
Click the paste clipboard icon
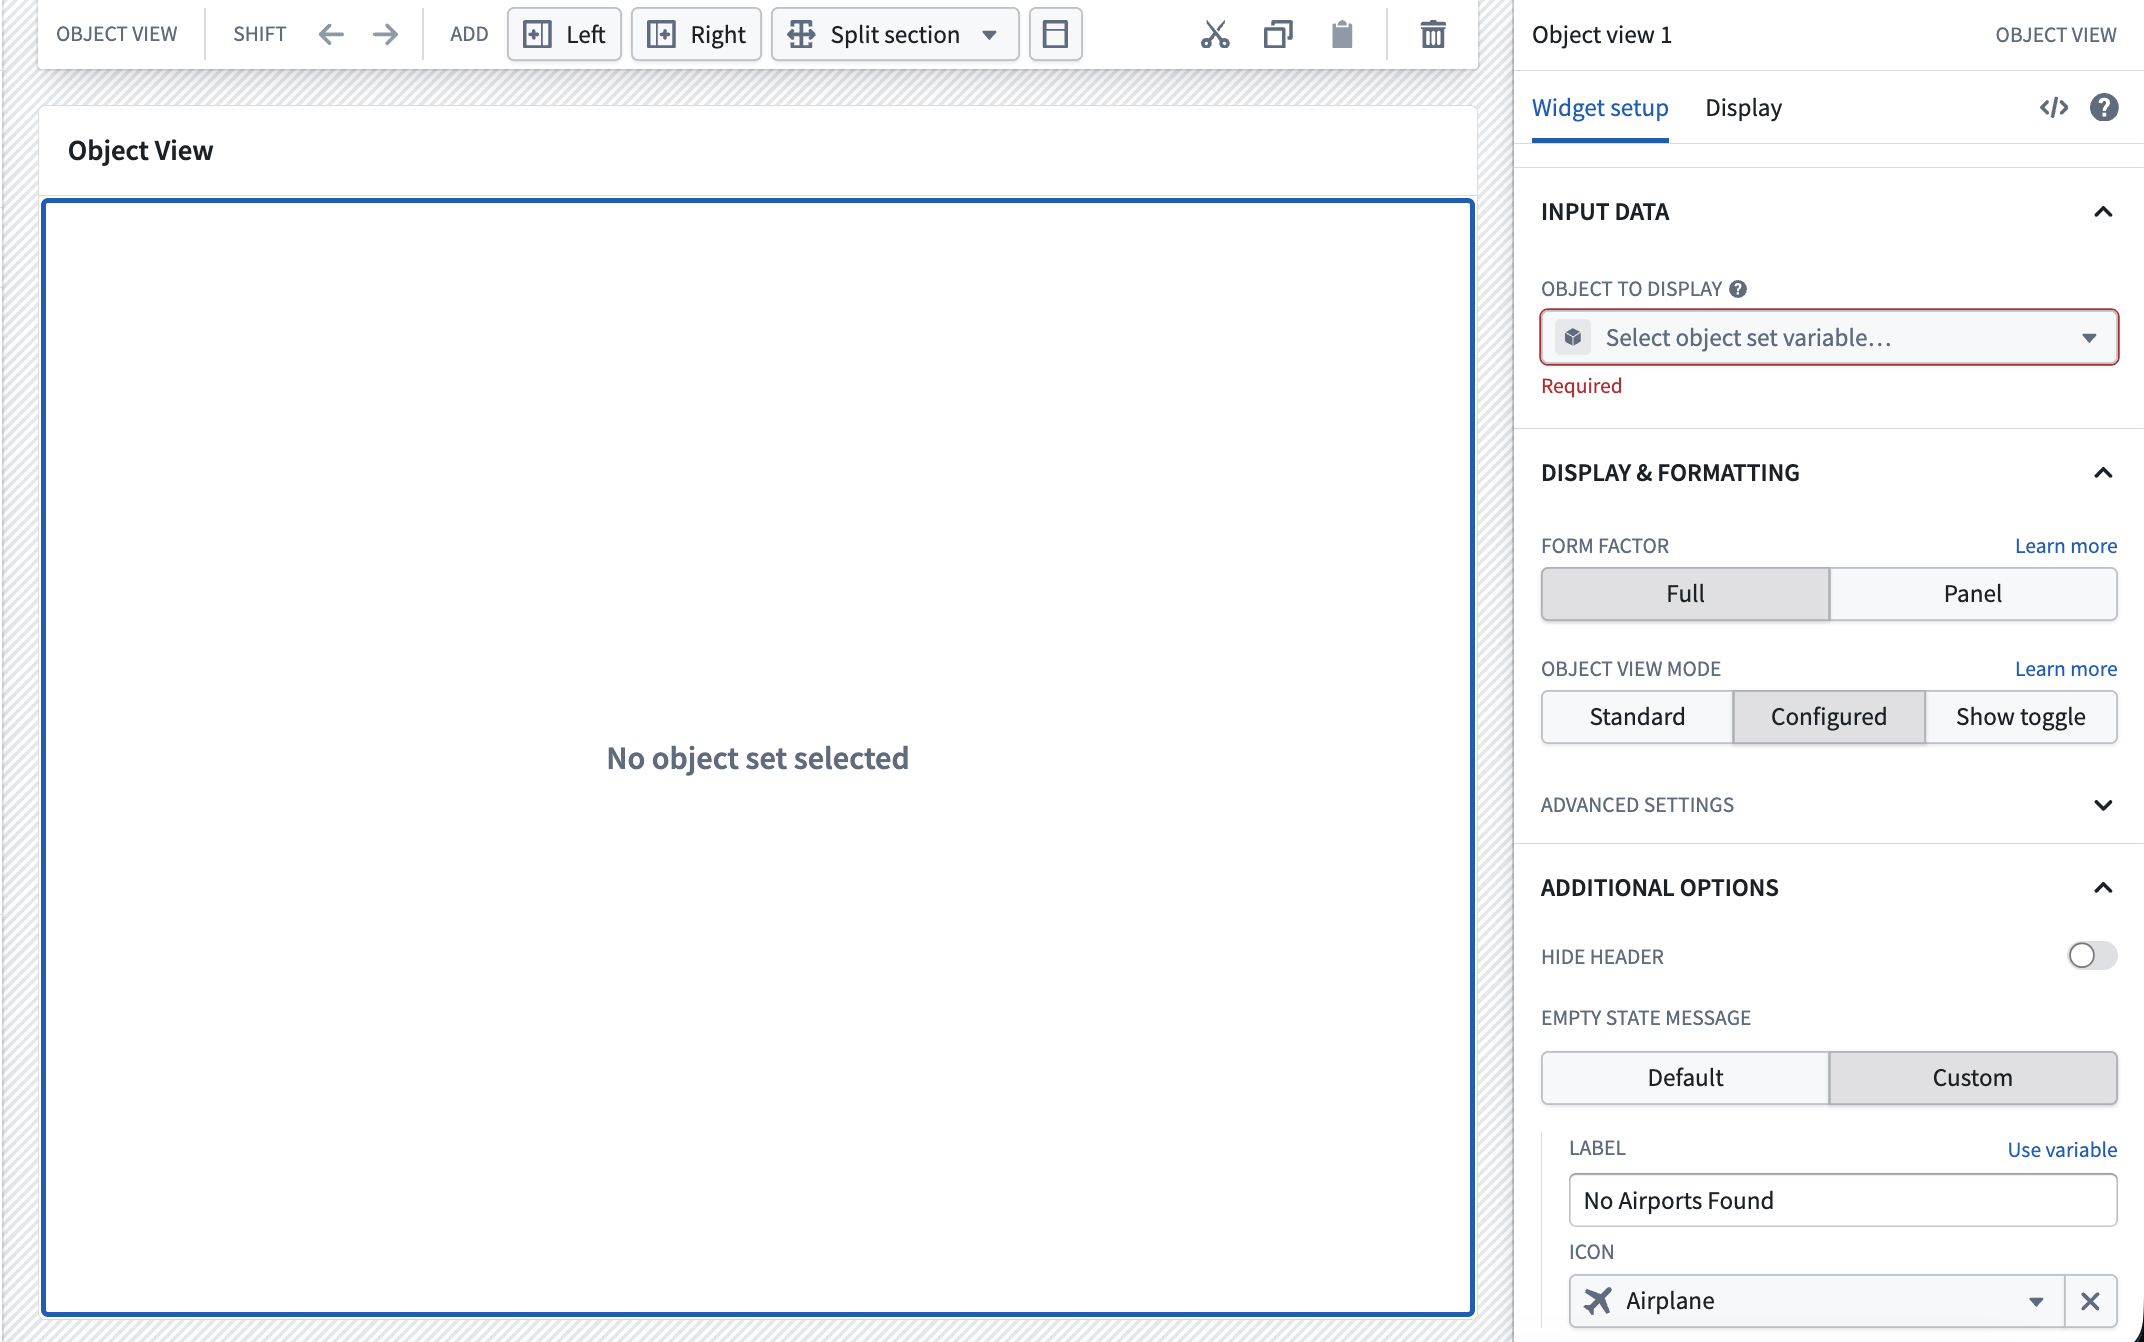(1342, 35)
